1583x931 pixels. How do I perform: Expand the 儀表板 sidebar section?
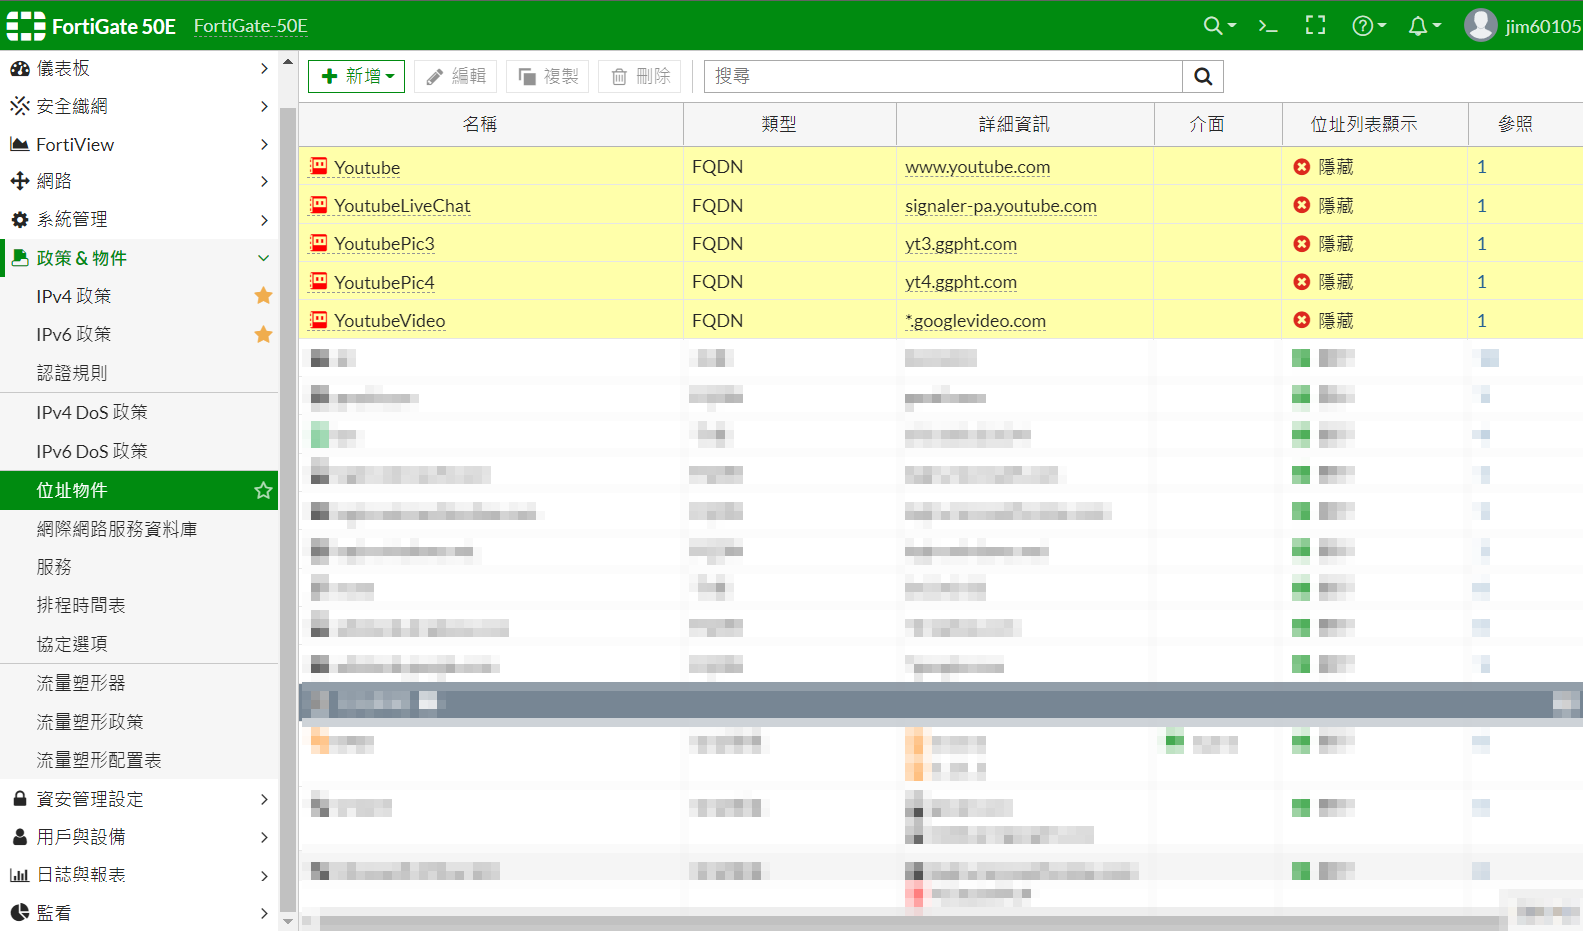point(139,68)
